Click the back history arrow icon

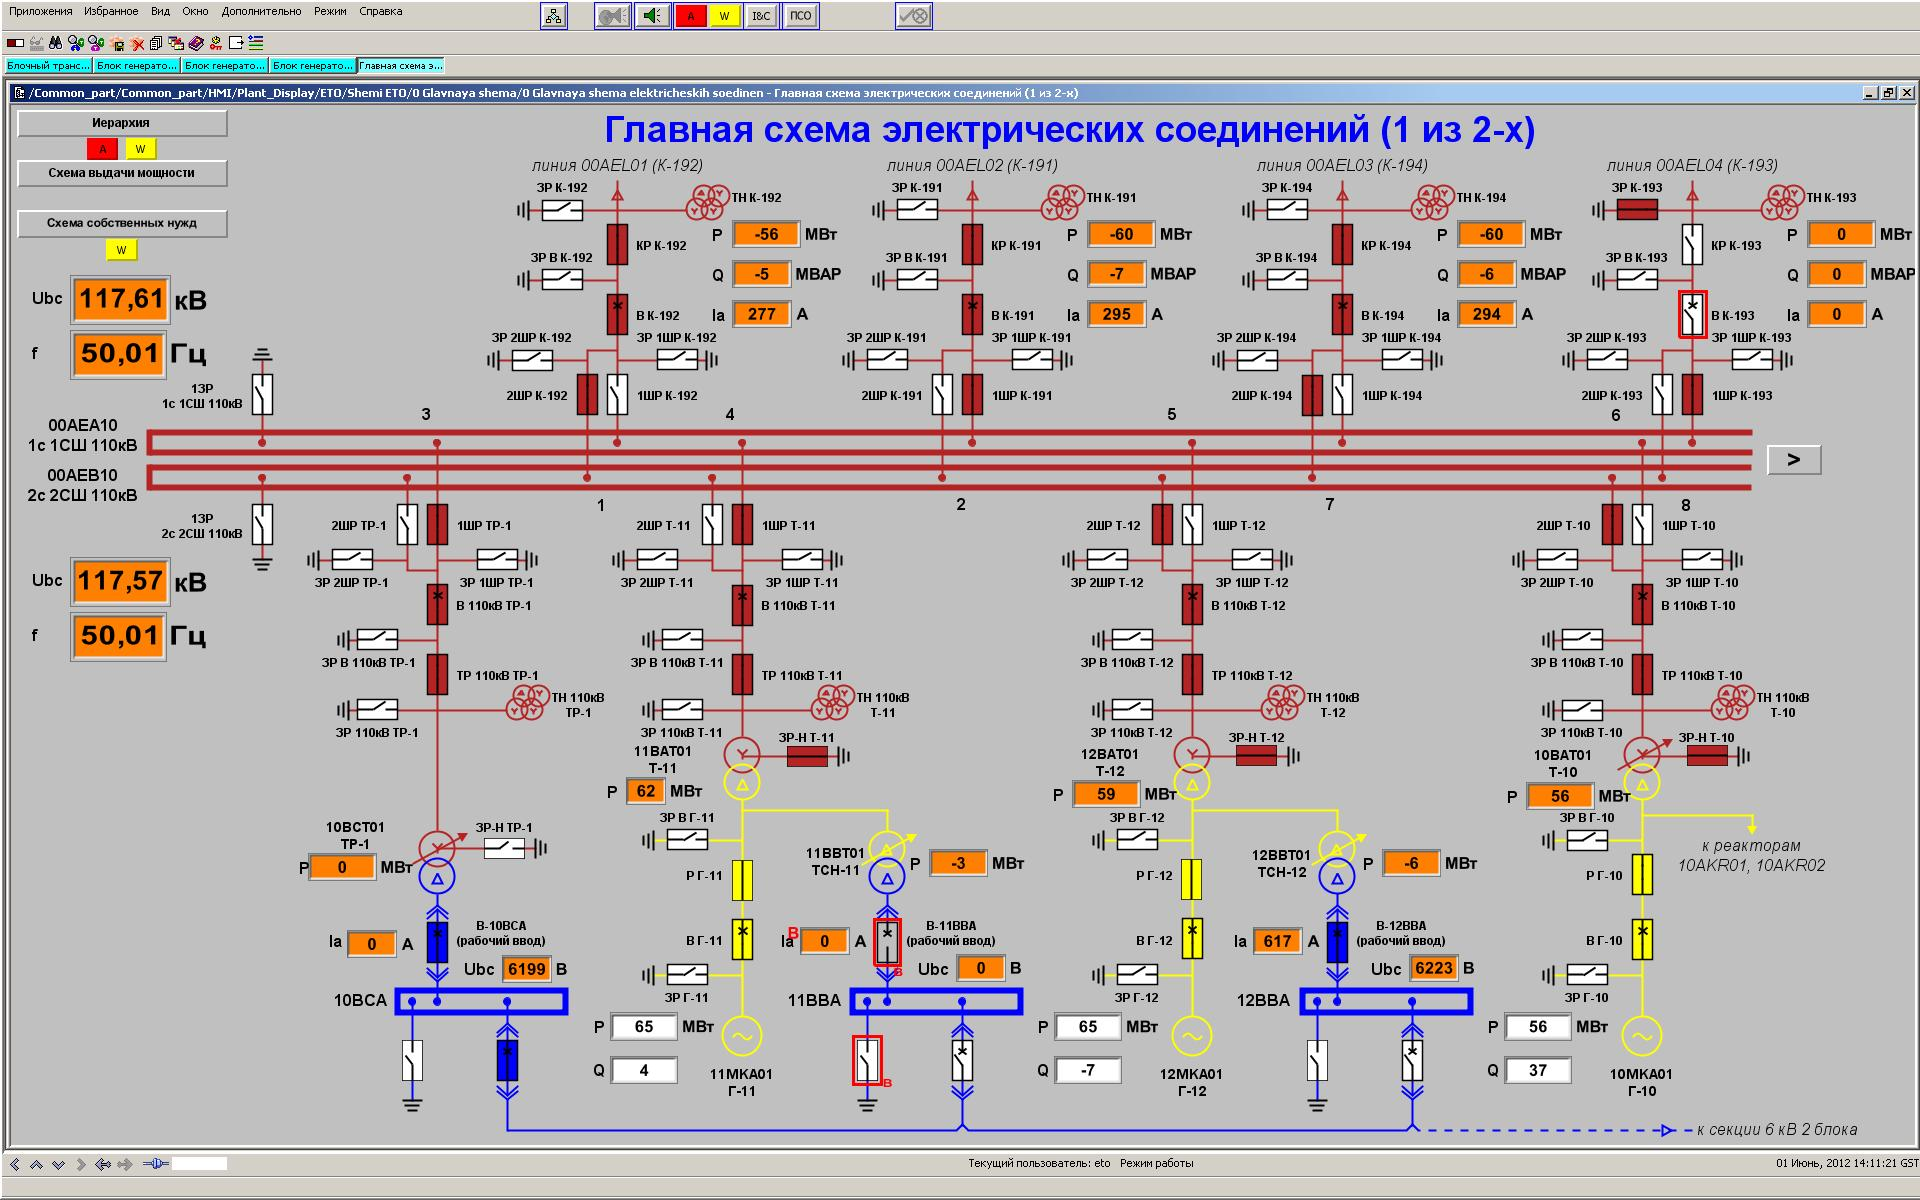(x=102, y=1164)
